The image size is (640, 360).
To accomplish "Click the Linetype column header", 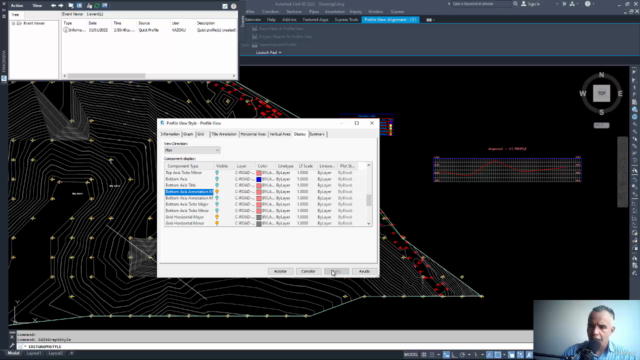I will pyautogui.click(x=285, y=166).
